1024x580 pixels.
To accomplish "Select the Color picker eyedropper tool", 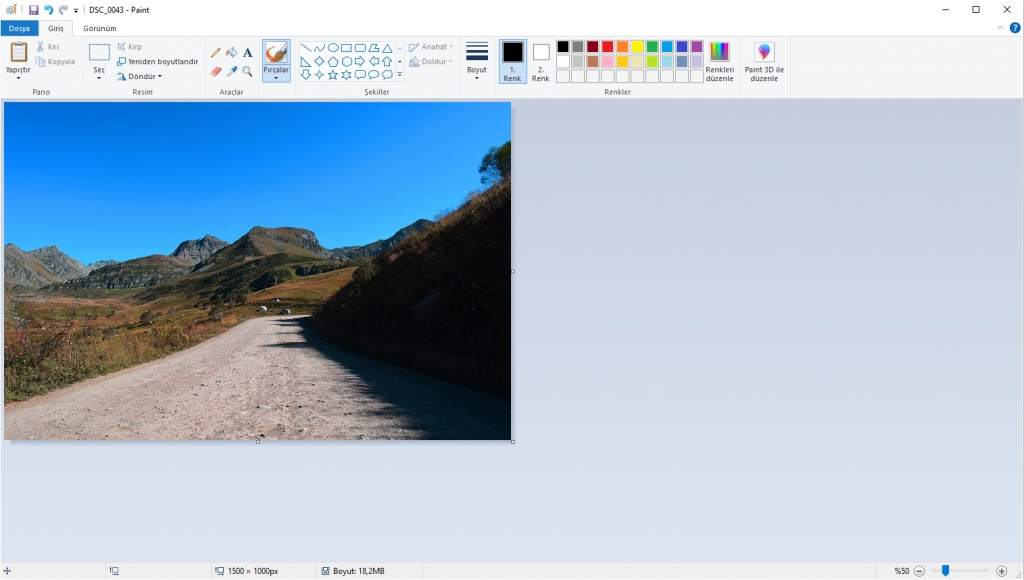I will (231, 70).
